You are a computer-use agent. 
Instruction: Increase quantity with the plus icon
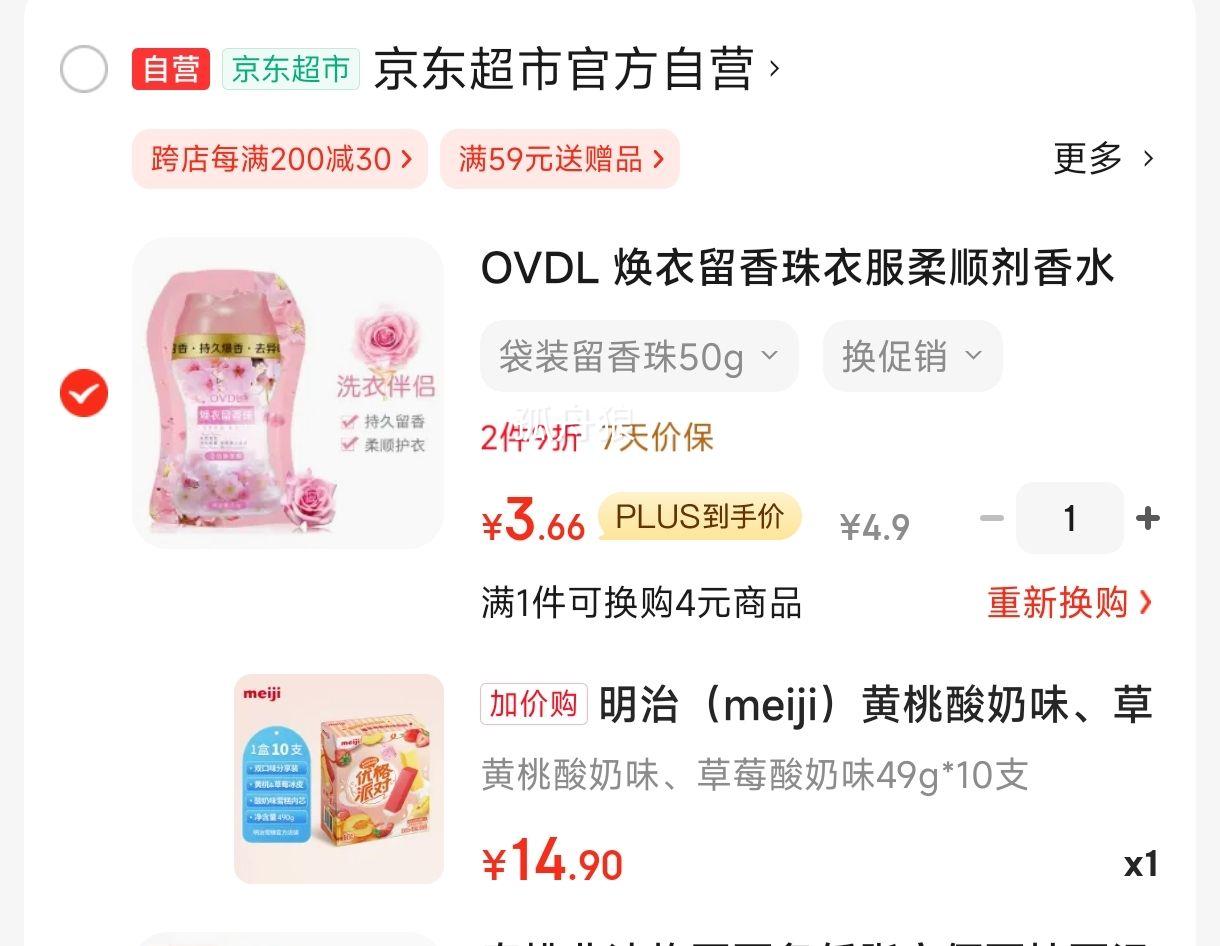(1148, 518)
